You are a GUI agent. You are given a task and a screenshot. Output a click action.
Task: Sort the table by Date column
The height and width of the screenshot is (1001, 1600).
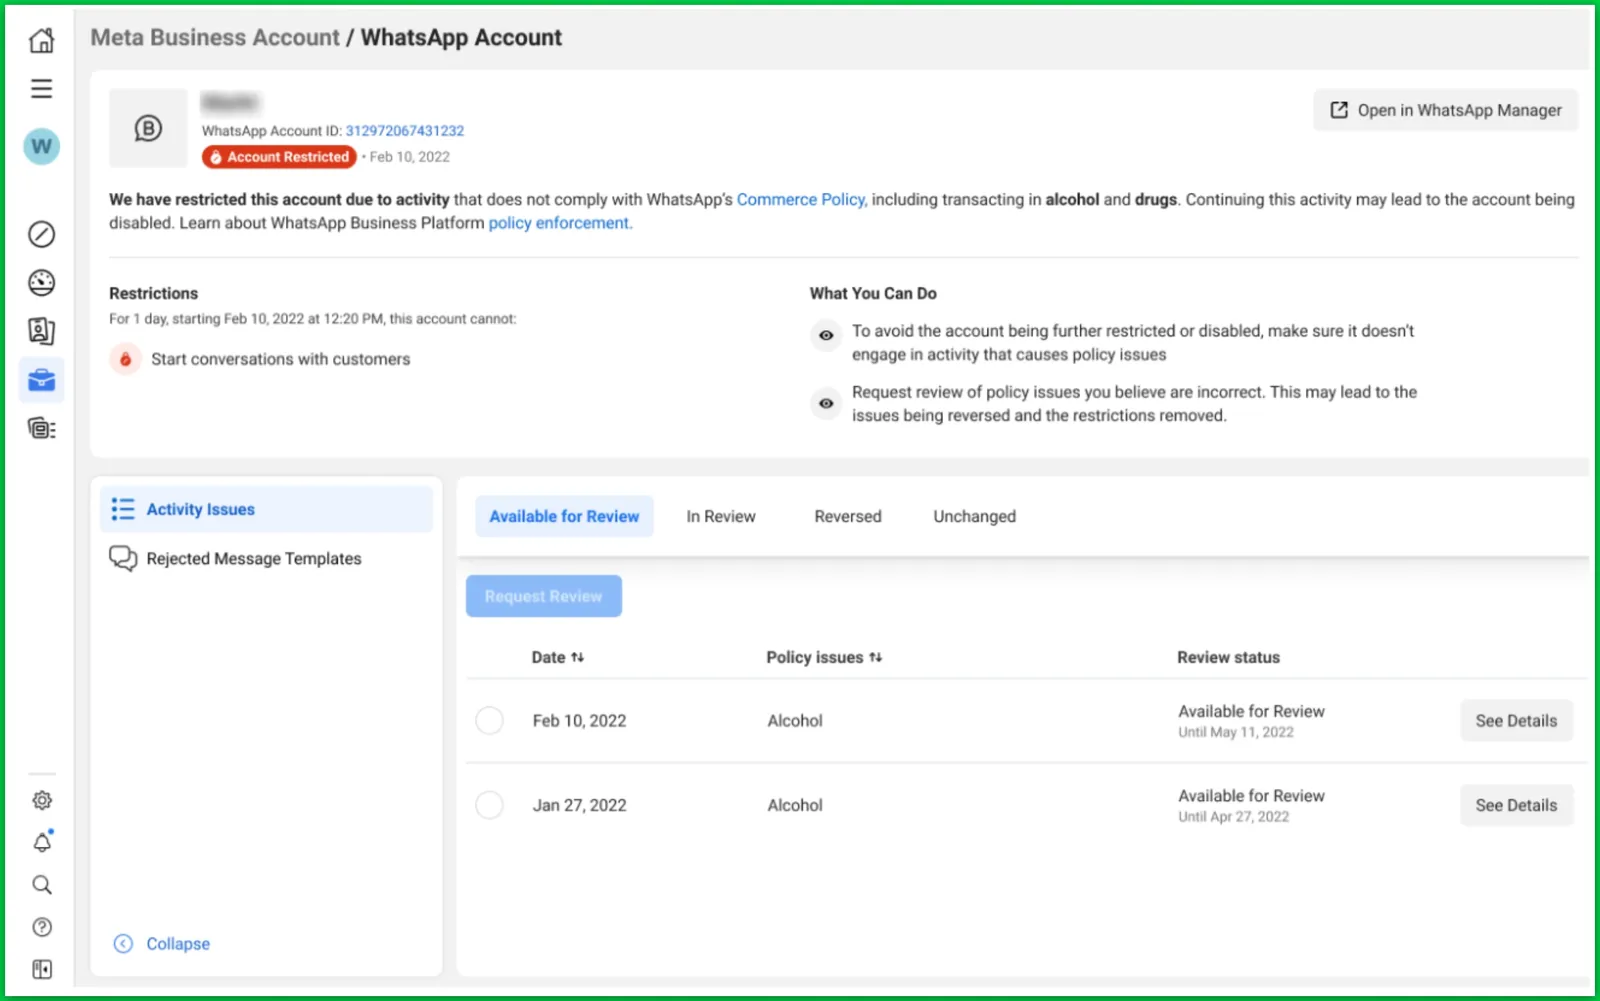click(557, 657)
